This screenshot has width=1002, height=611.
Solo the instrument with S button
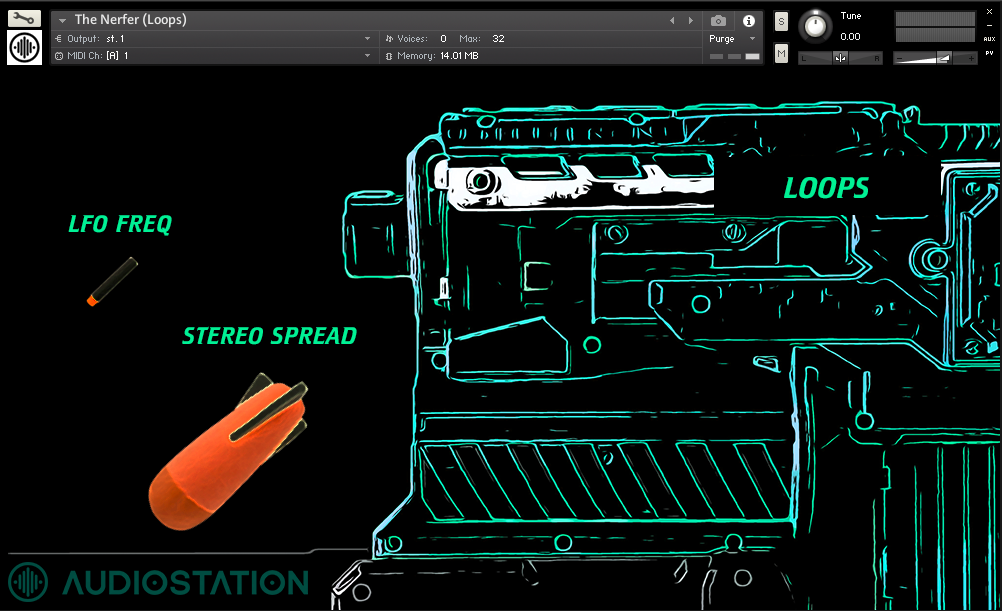781,22
